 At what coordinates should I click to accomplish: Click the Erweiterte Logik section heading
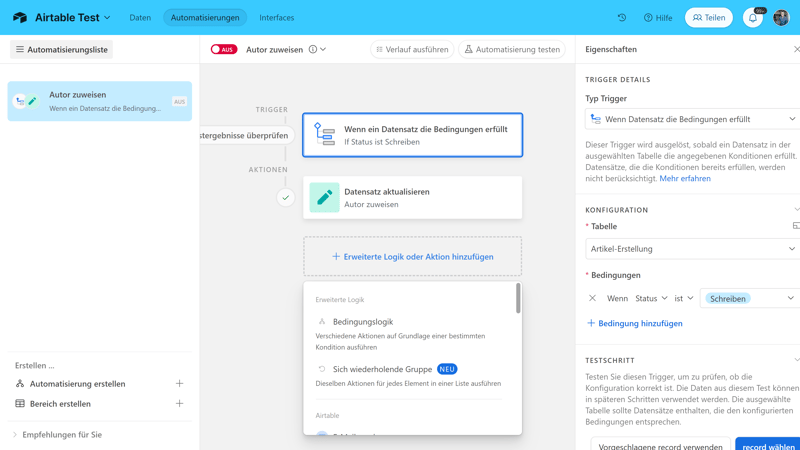340,299
